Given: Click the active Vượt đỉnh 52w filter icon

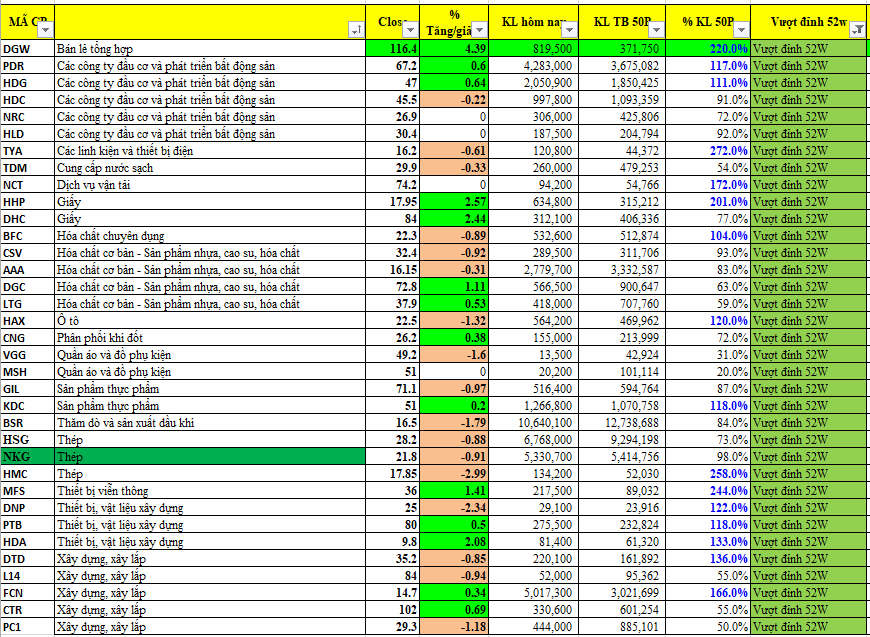Looking at the screenshot, I should coord(857,31).
